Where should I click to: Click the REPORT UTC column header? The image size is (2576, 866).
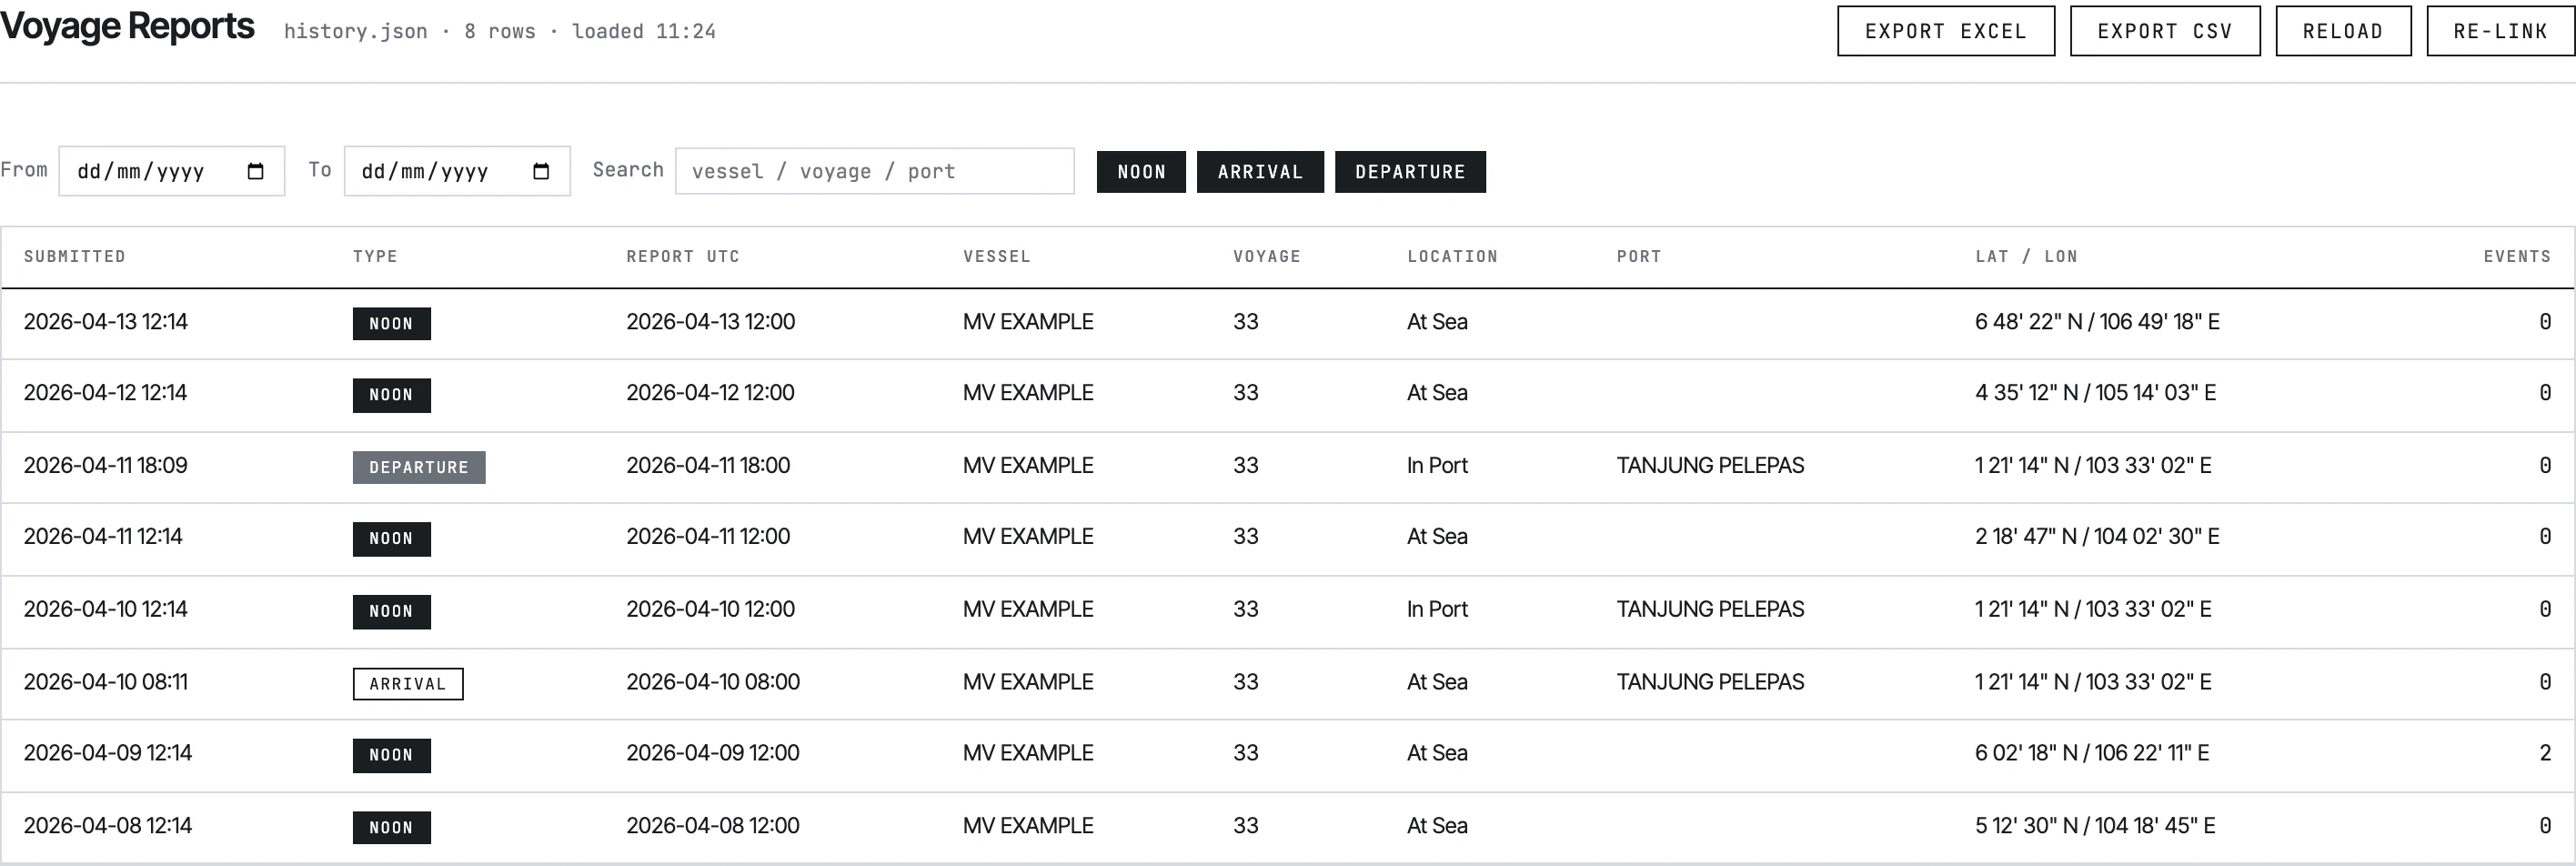coord(683,257)
